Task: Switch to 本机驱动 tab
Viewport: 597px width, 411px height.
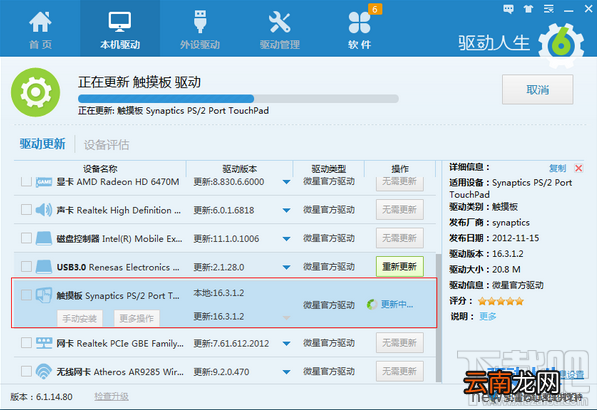Action: pos(120,29)
